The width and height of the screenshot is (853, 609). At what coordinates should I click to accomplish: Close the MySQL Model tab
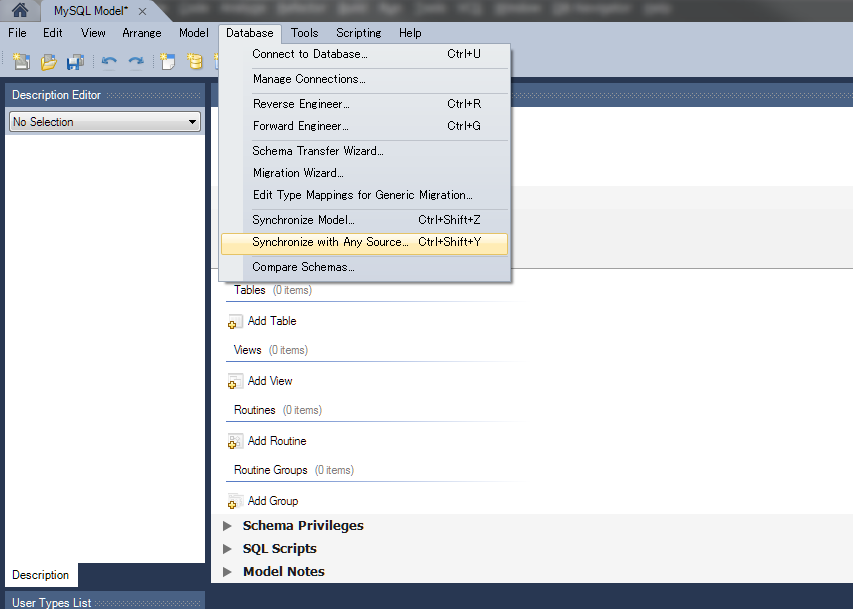pos(142,11)
